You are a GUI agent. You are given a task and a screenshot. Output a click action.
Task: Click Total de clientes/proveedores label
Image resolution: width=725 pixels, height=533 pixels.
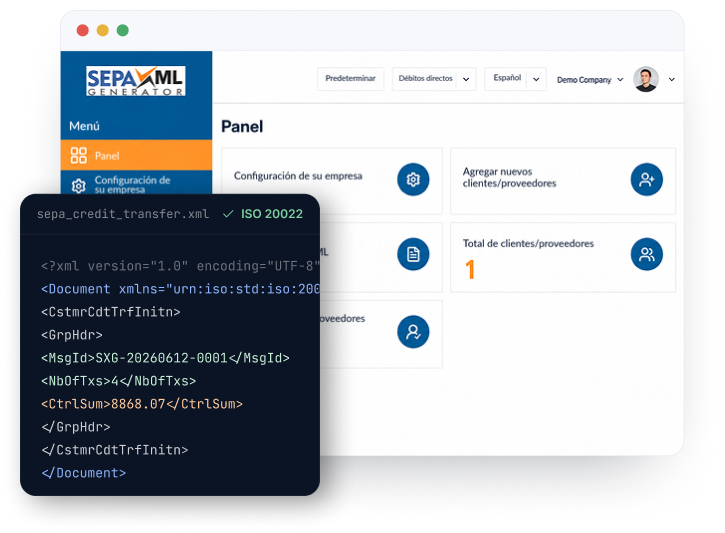tap(528, 243)
